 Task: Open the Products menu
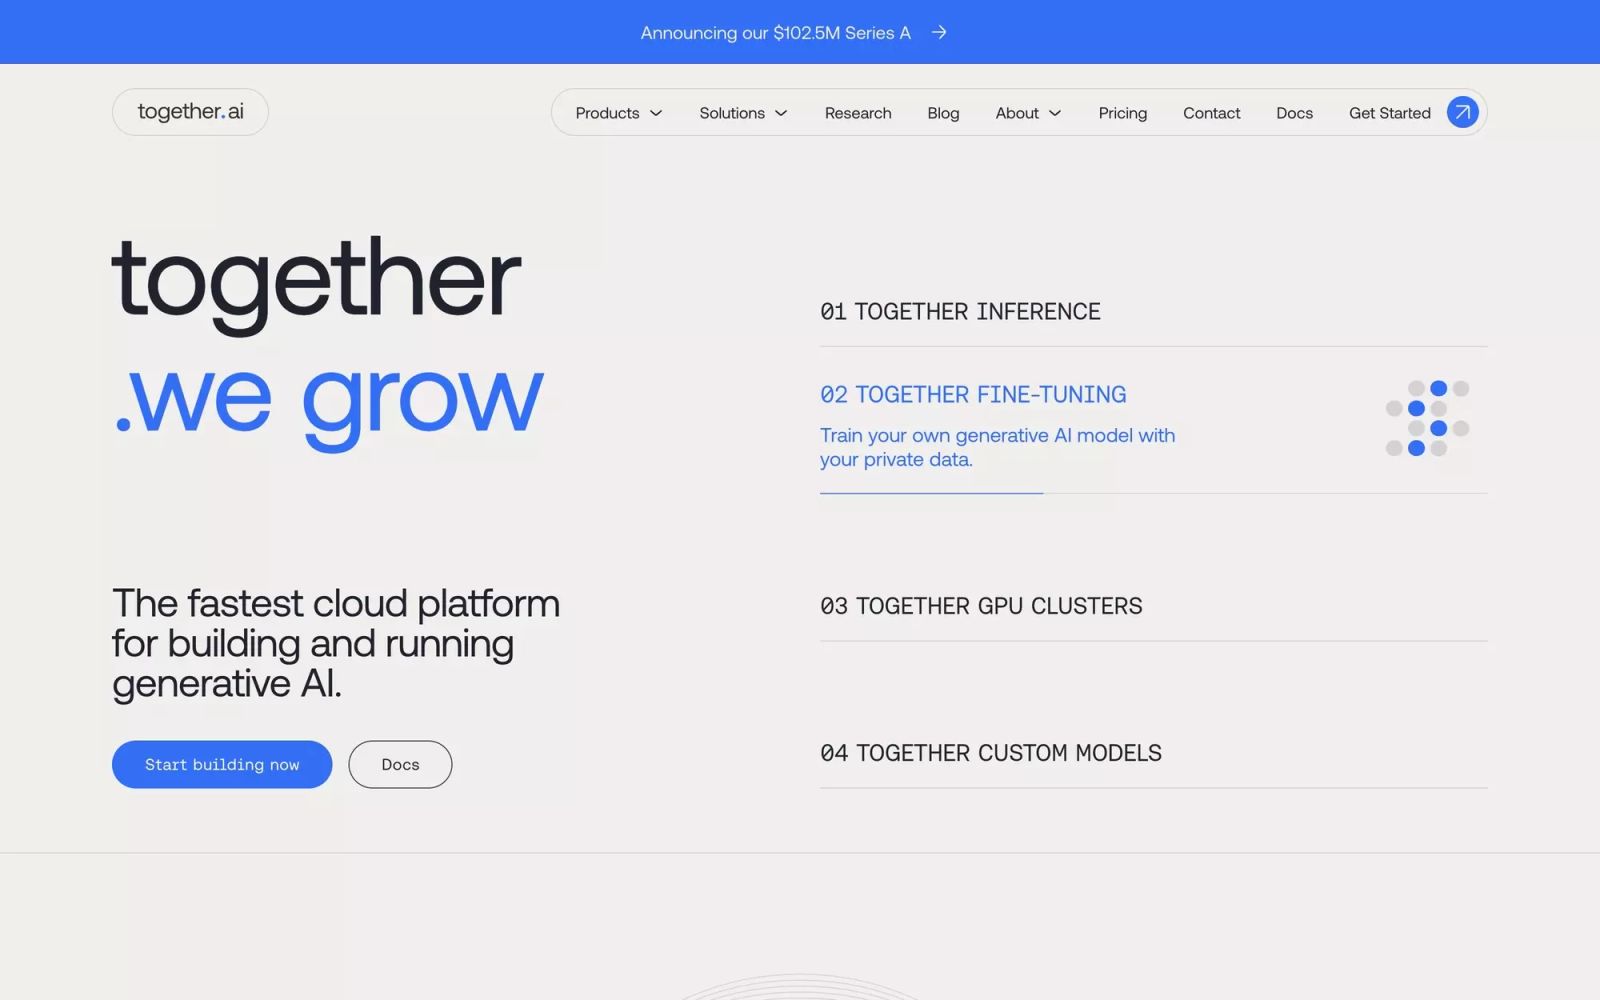619,113
